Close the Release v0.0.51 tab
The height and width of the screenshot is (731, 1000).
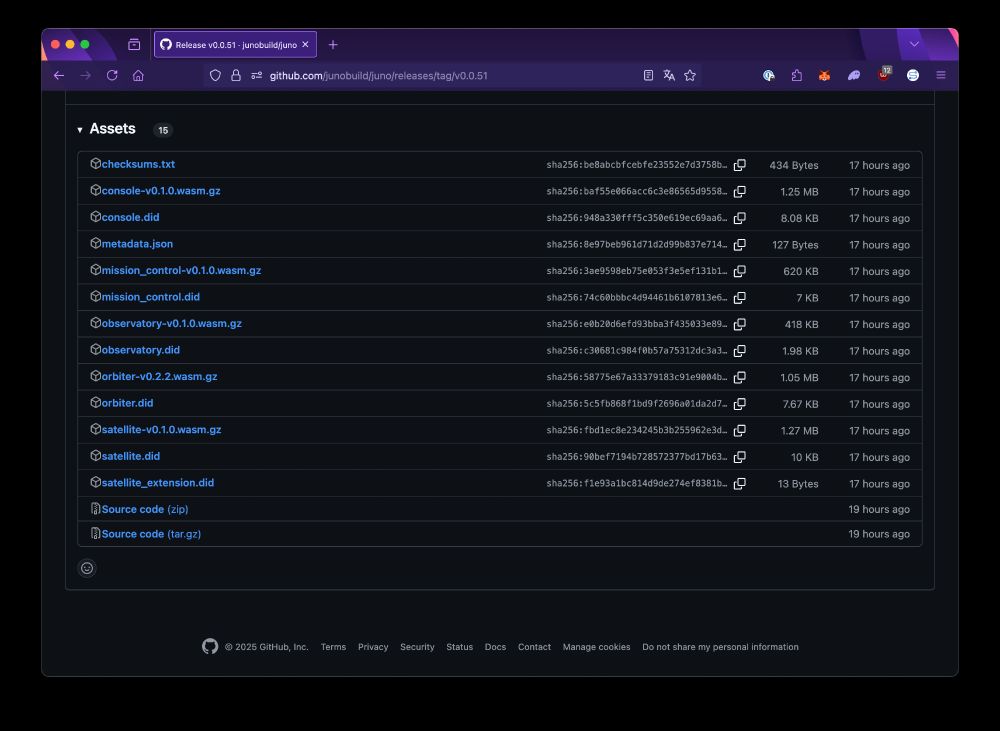coord(305,45)
